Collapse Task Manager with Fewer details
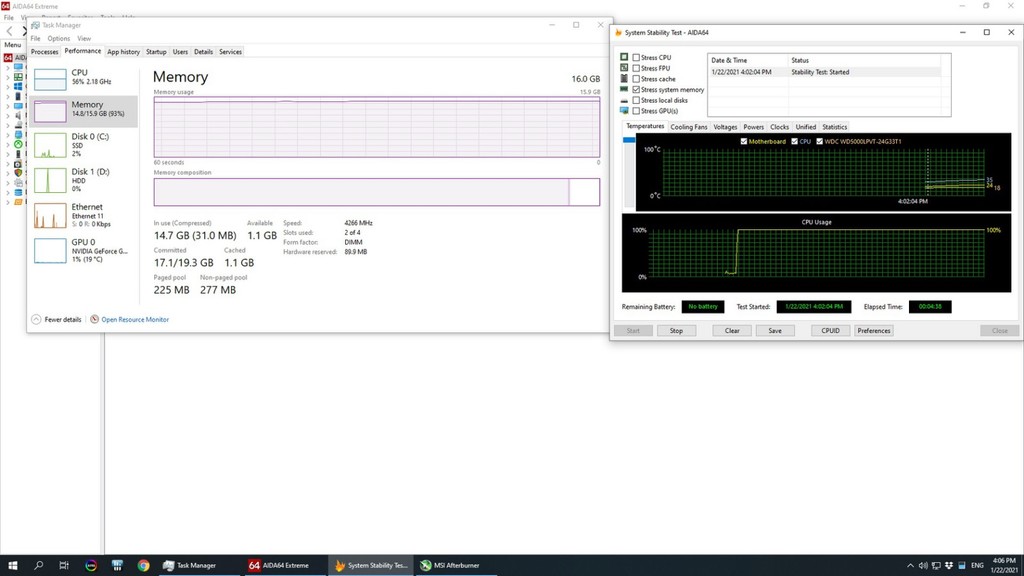Viewport: 1024px width, 576px height. (x=57, y=319)
